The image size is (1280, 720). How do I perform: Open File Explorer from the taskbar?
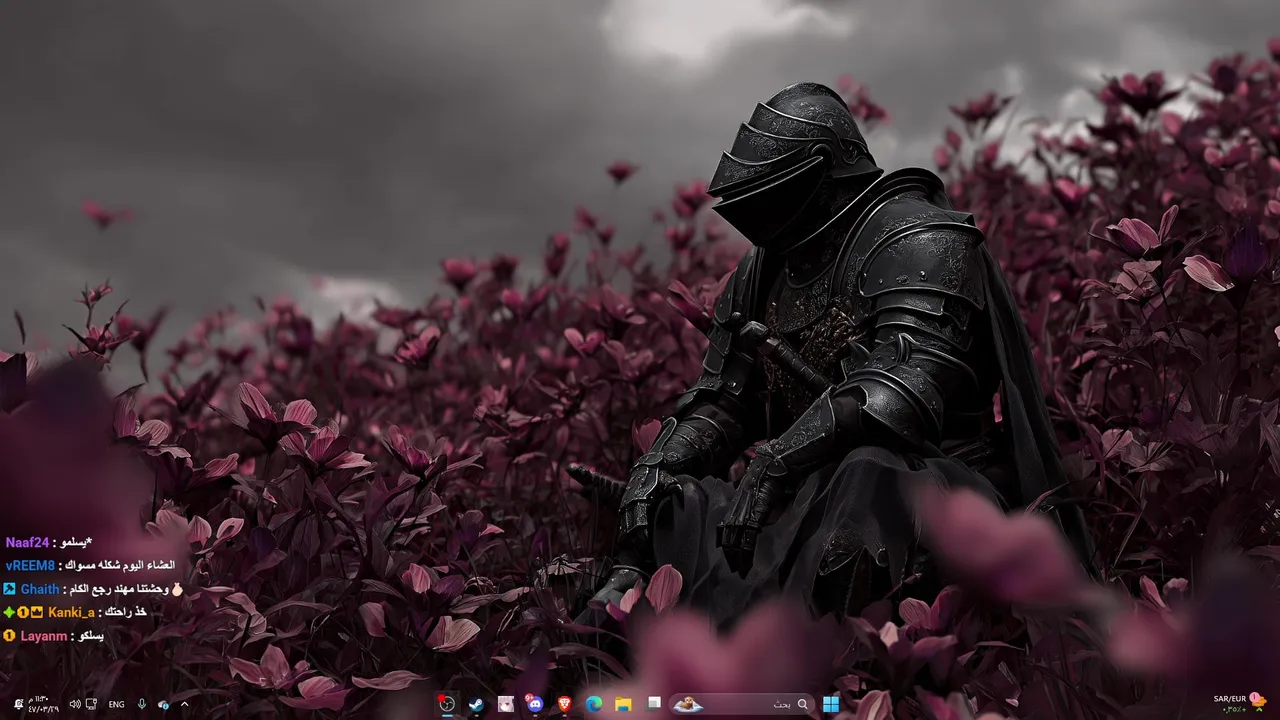[623, 704]
